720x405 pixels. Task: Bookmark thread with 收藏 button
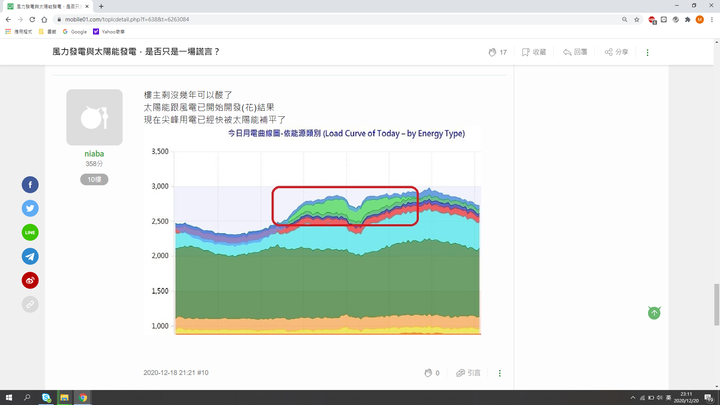[534, 52]
